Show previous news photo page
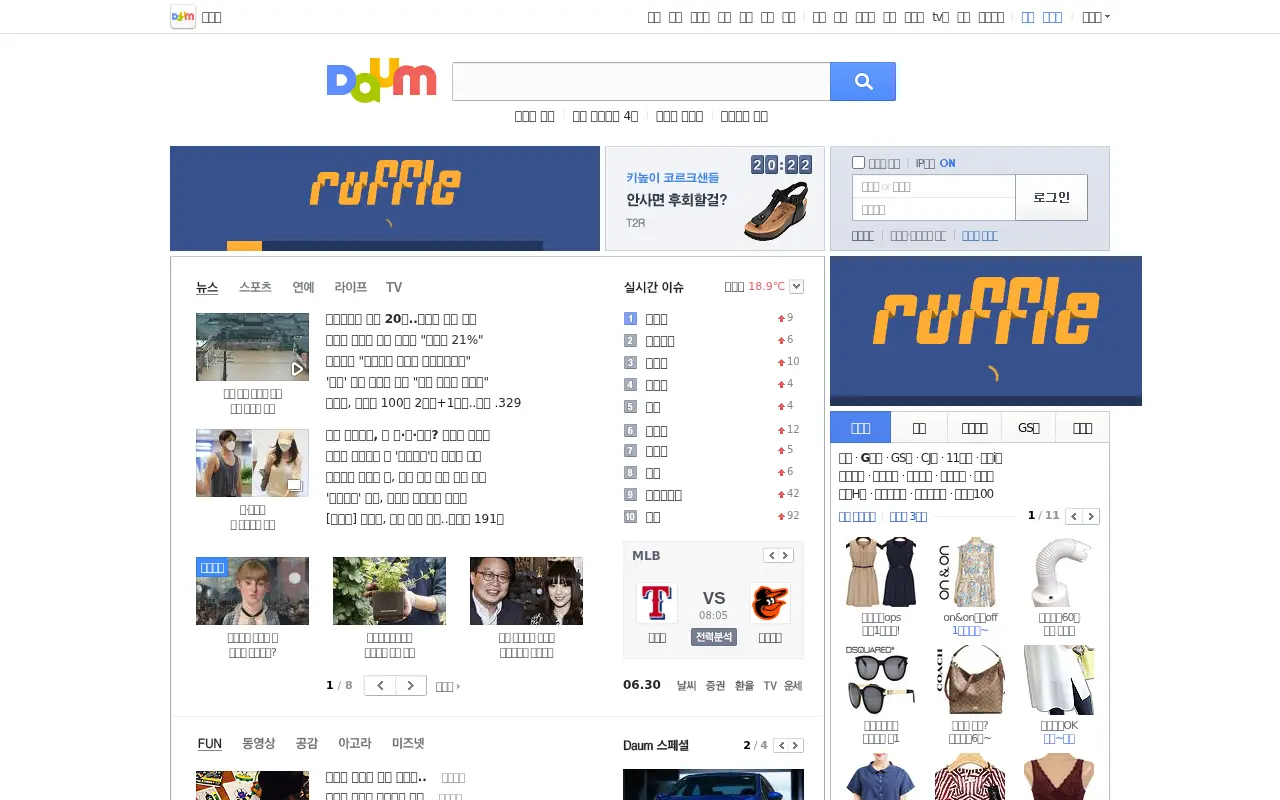This screenshot has width=1280, height=800. click(380, 685)
